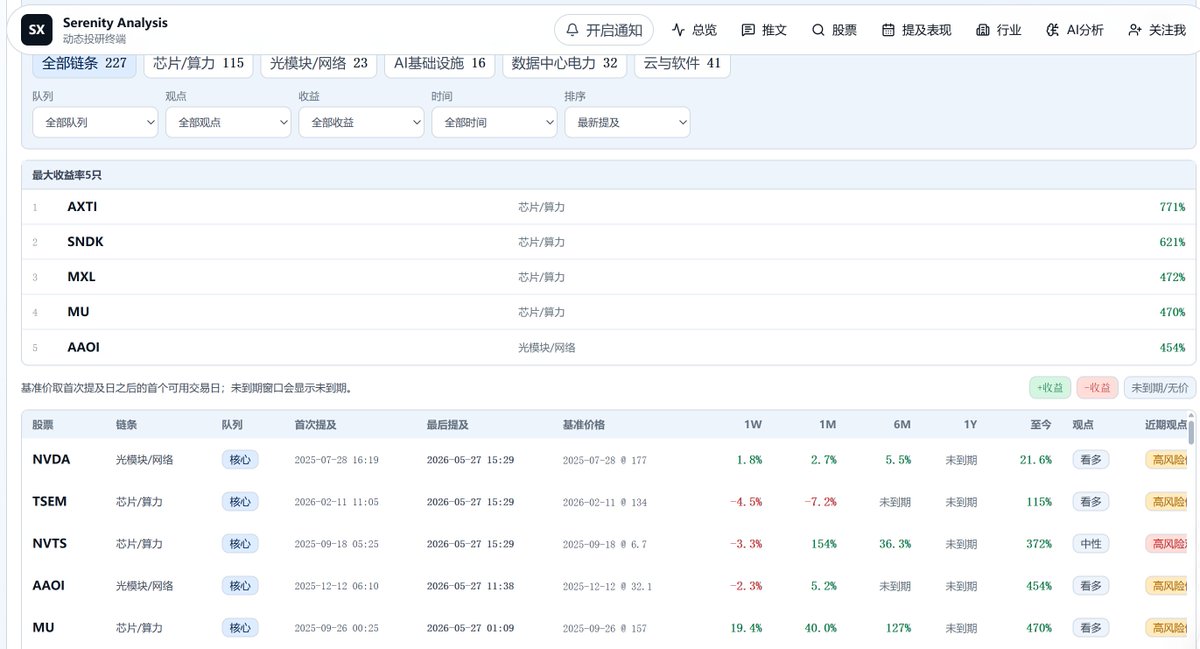The width and height of the screenshot is (1200, 649).
Task: Click the MU ticker in the table row
Action: [x=43, y=627]
